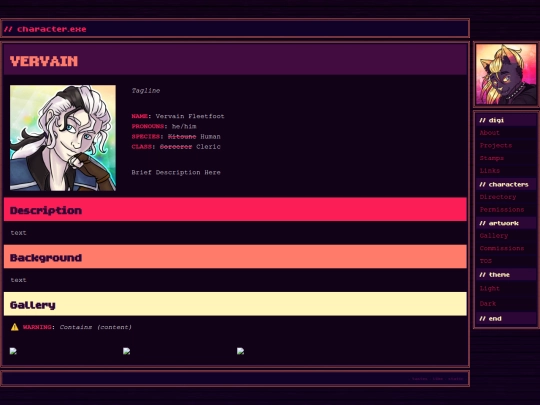Screen dimensions: 540x405
Task: Click the '// theme' sidebar heading
Action: pos(494,274)
